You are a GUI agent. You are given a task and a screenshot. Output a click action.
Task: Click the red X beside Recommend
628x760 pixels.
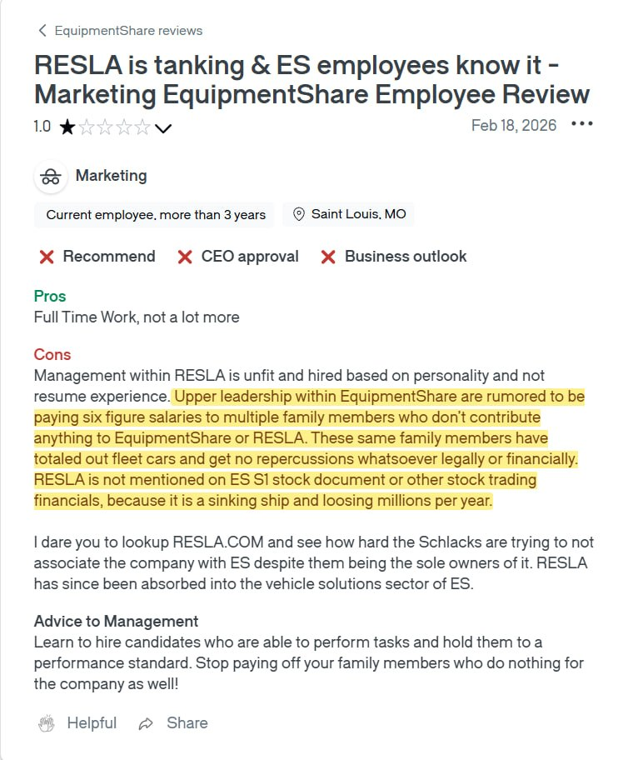(x=47, y=257)
